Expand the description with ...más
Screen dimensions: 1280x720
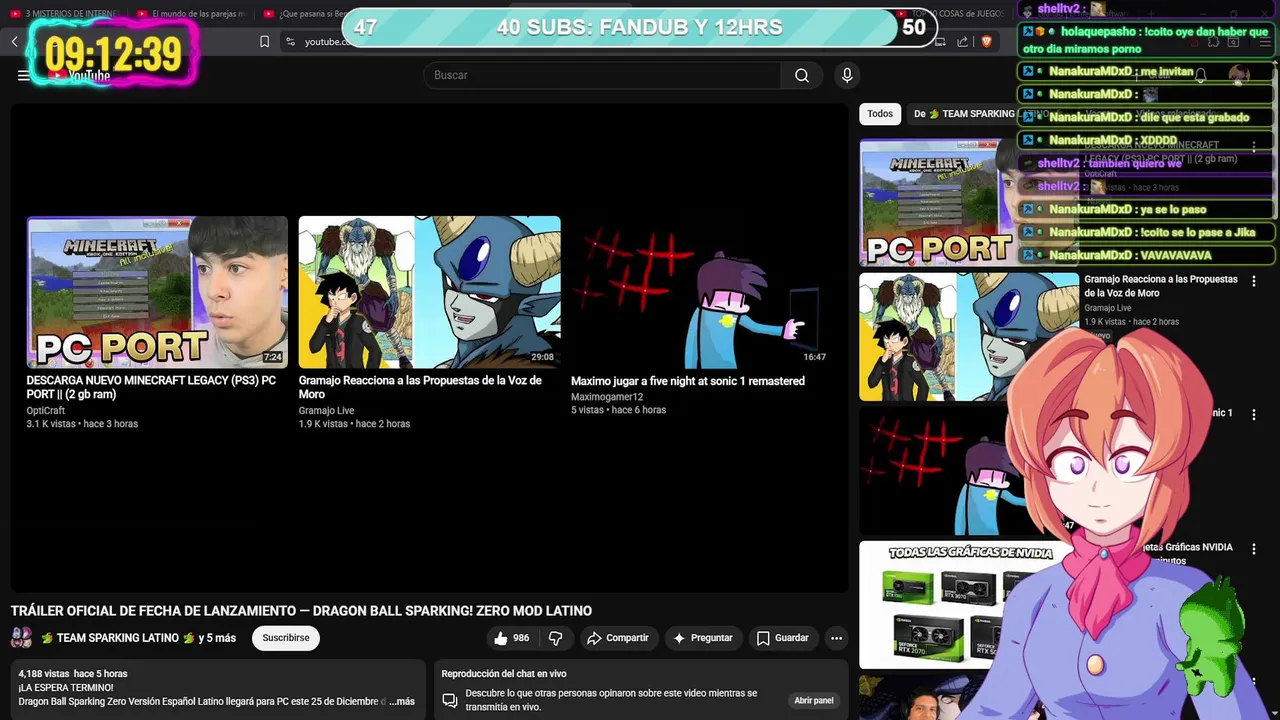tap(401, 701)
